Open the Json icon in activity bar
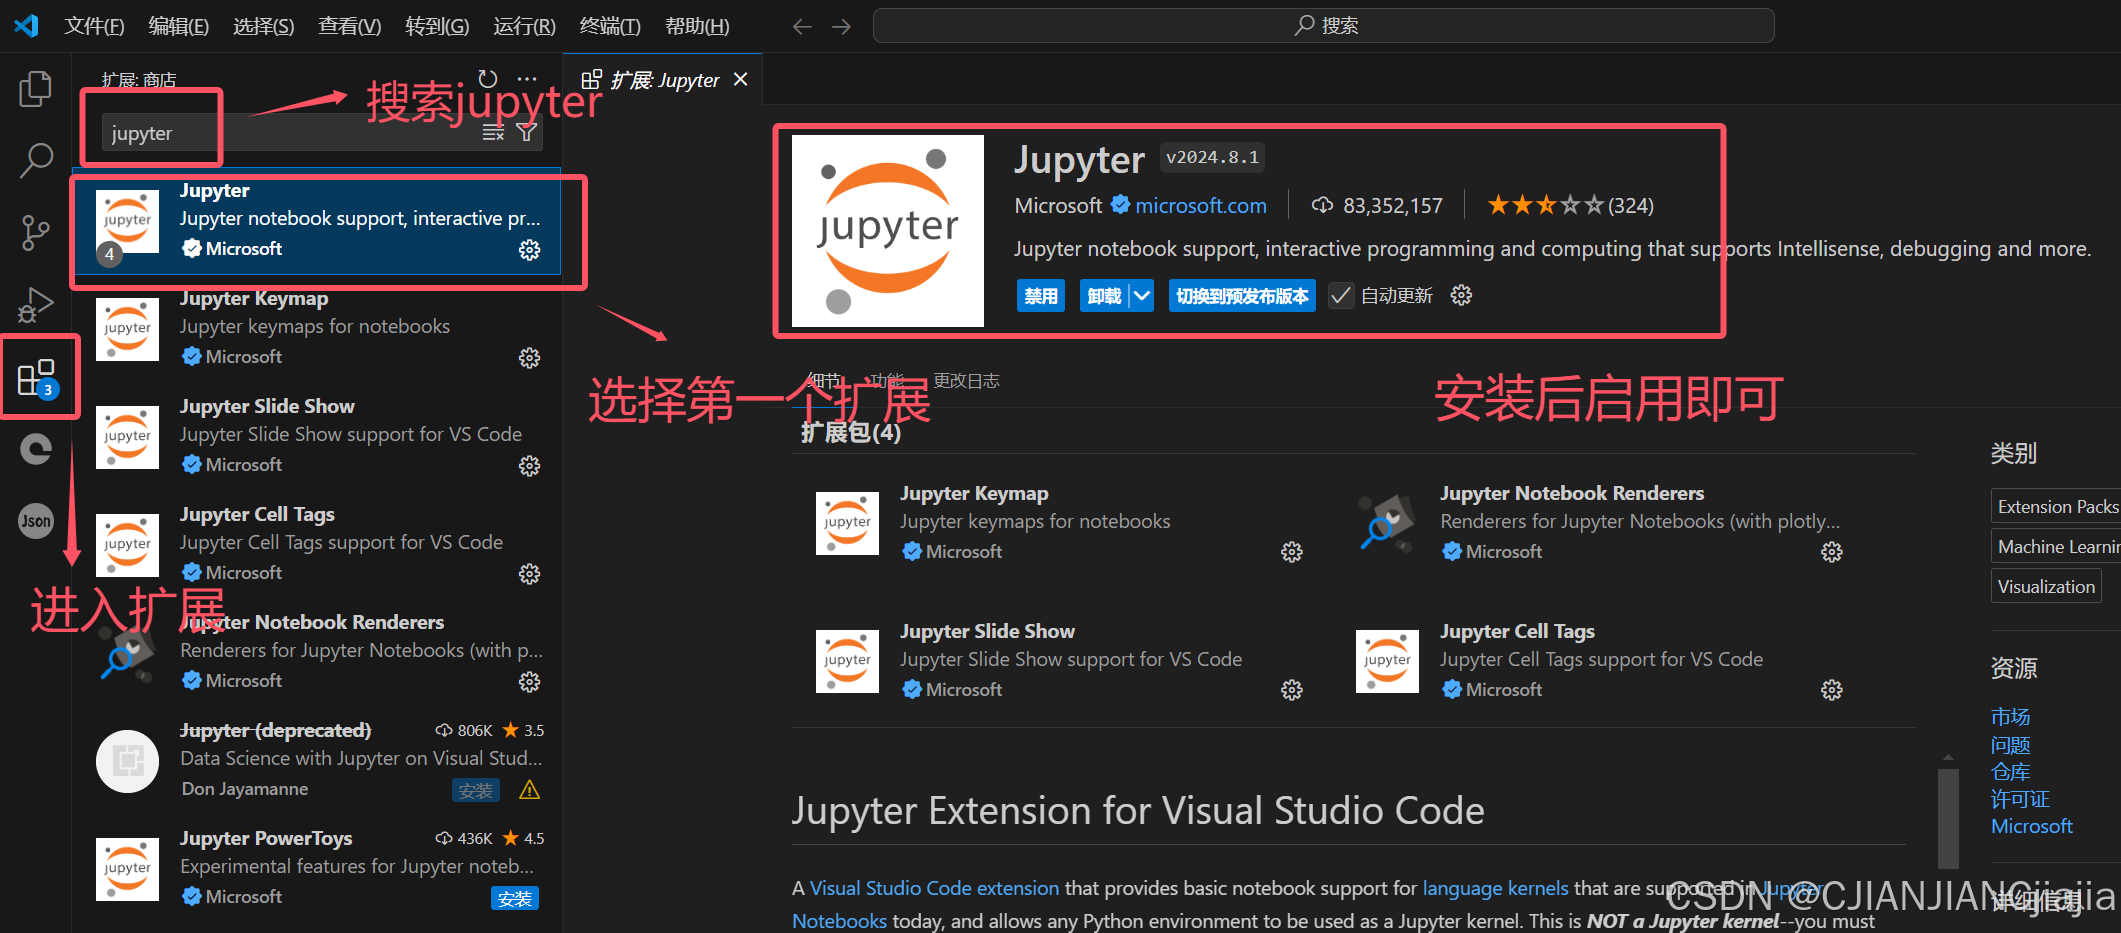This screenshot has width=2121, height=933. coord(36,521)
